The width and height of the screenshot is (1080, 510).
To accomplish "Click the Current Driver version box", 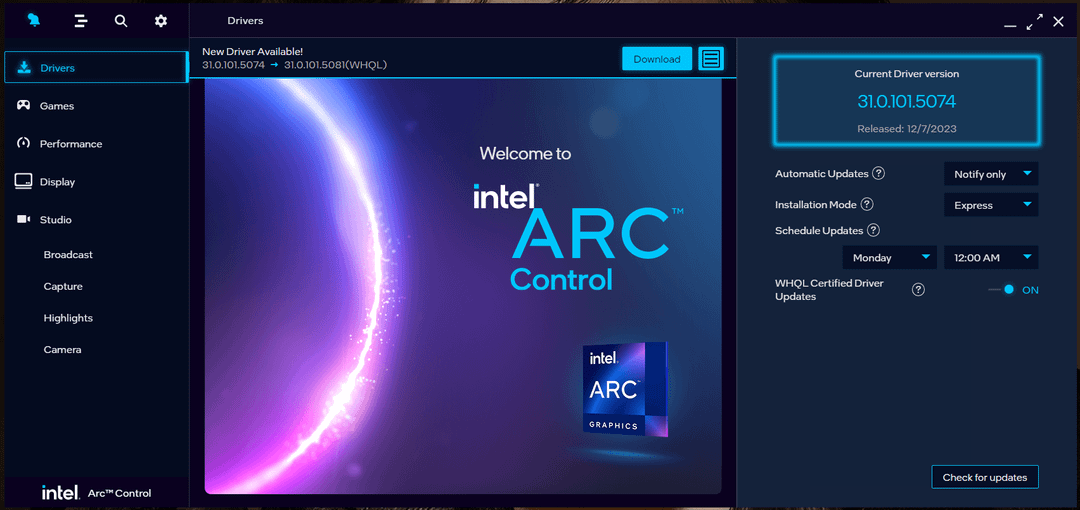I will point(906,100).
